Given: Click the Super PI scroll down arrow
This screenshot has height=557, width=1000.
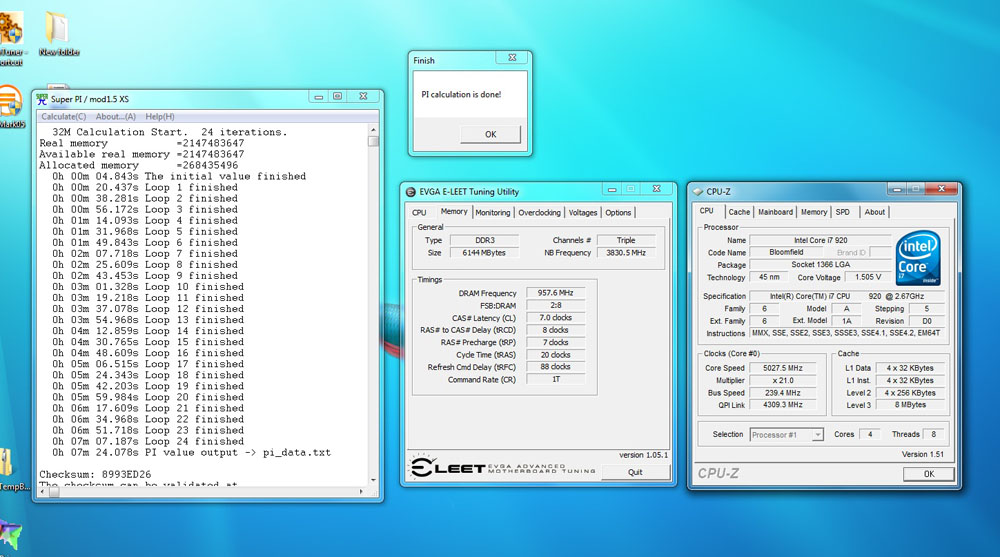Looking at the screenshot, I should click(373, 479).
